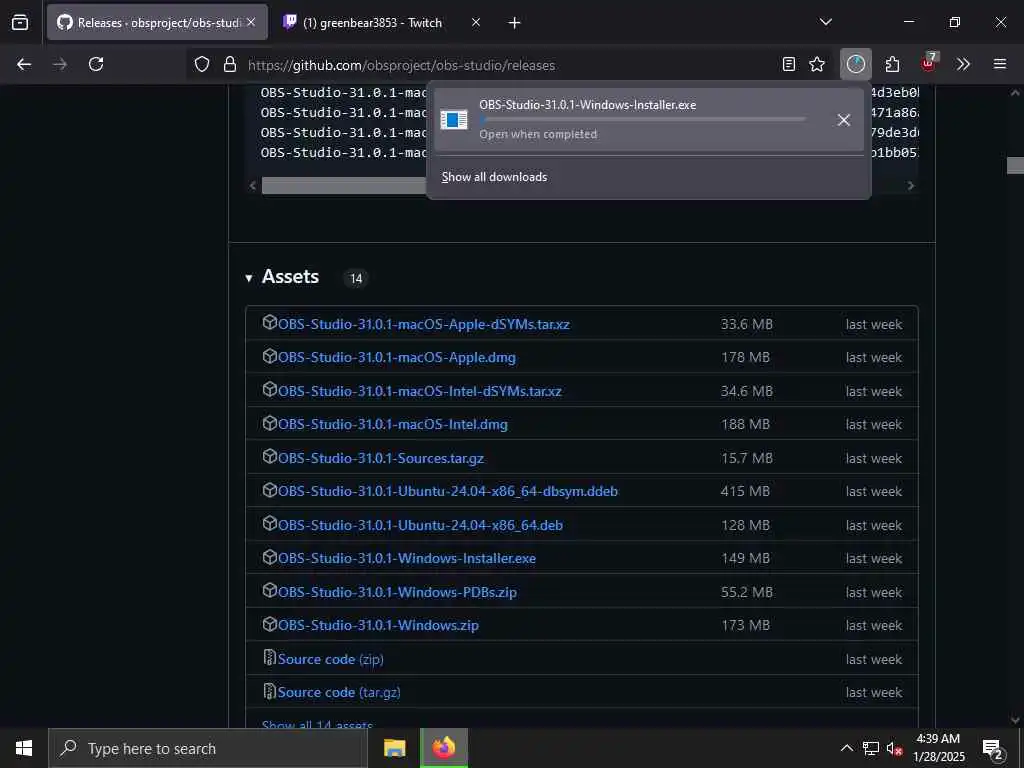1024x768 pixels.
Task: Go back using the browser's back arrow
Action: point(24,64)
